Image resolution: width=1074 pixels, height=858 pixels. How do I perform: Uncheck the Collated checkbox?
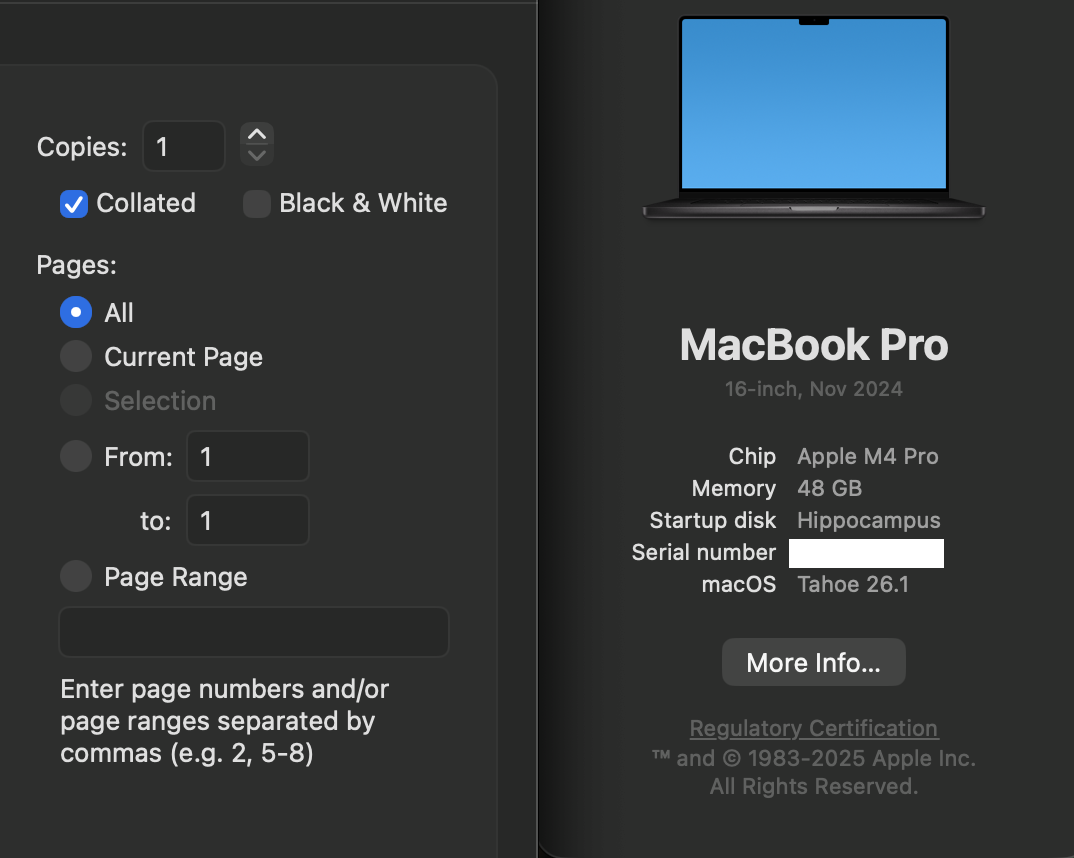74,203
